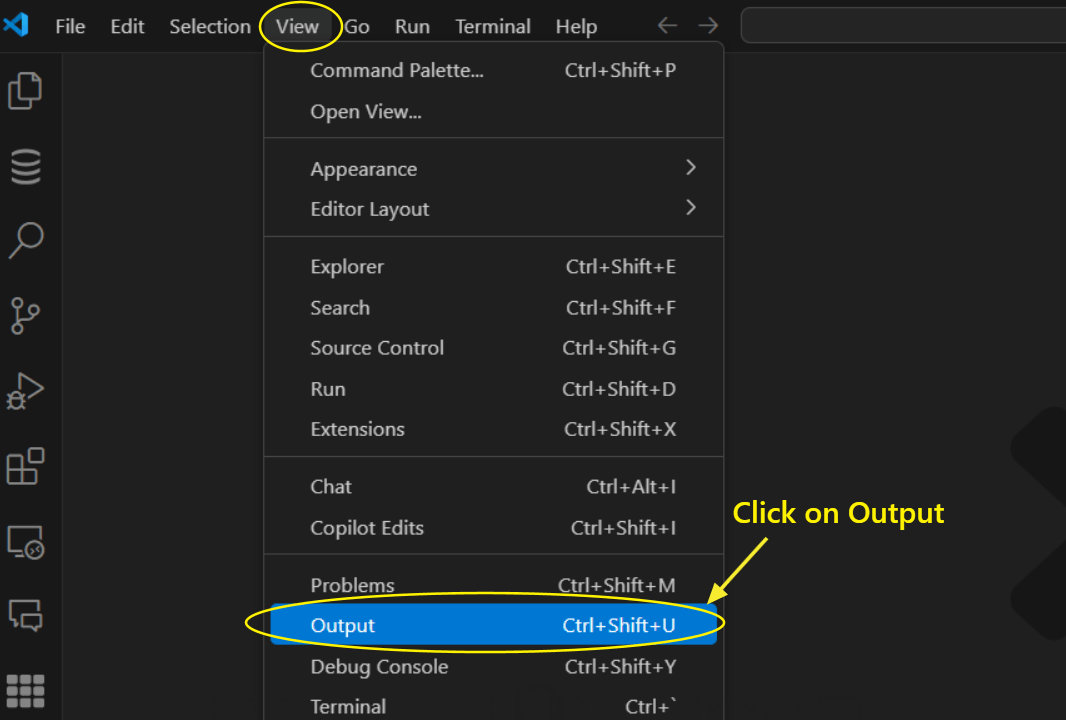Choose Open View... entry
1066x720 pixels.
tap(494, 112)
